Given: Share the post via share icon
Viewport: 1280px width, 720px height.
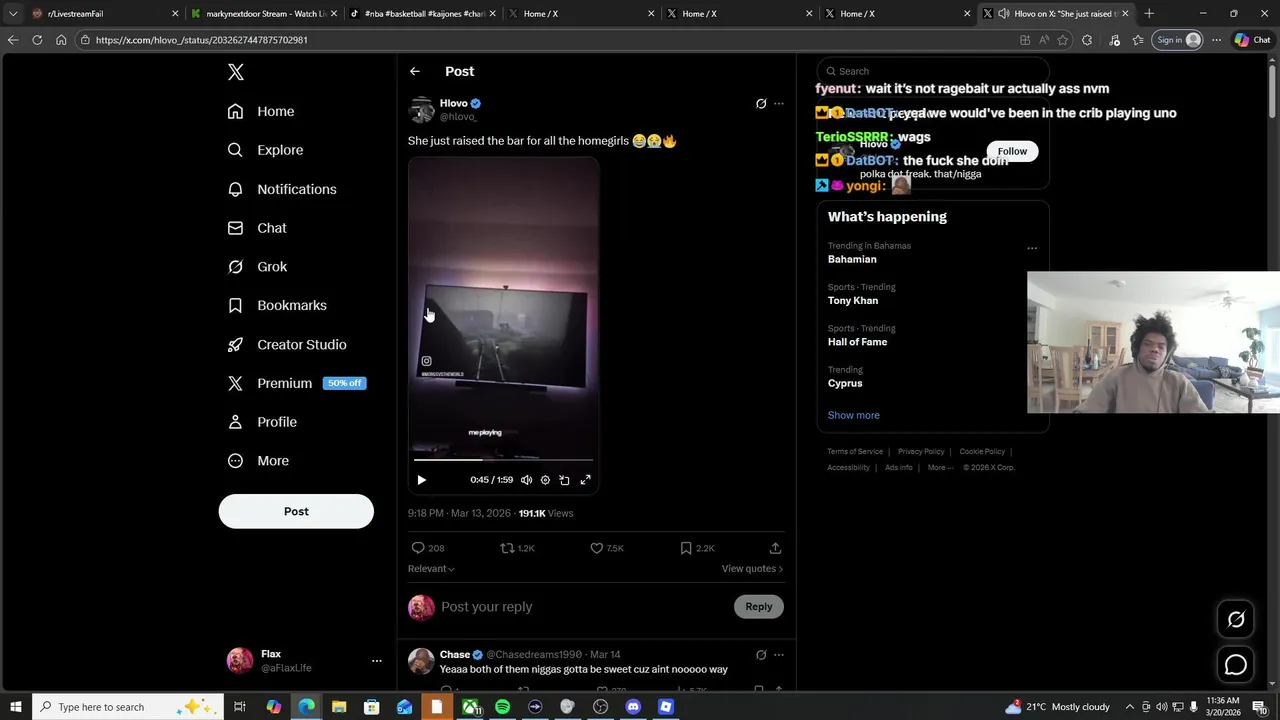Looking at the screenshot, I should pyautogui.click(x=775, y=548).
